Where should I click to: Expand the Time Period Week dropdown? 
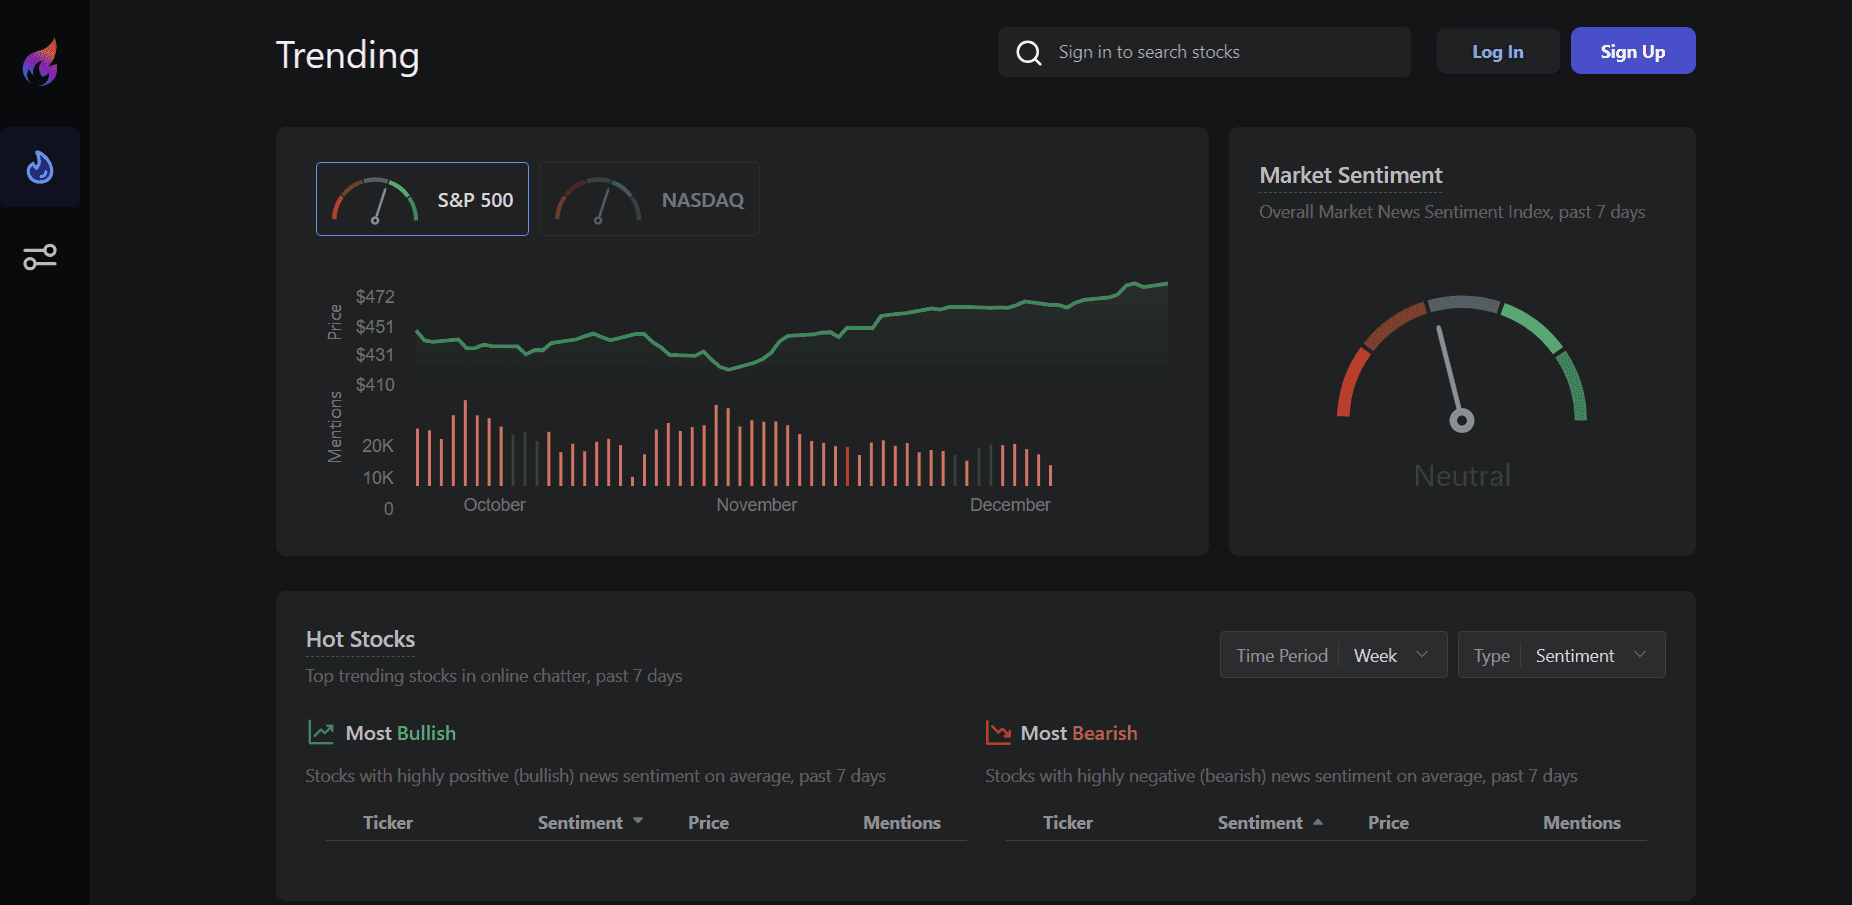[x=1390, y=655]
